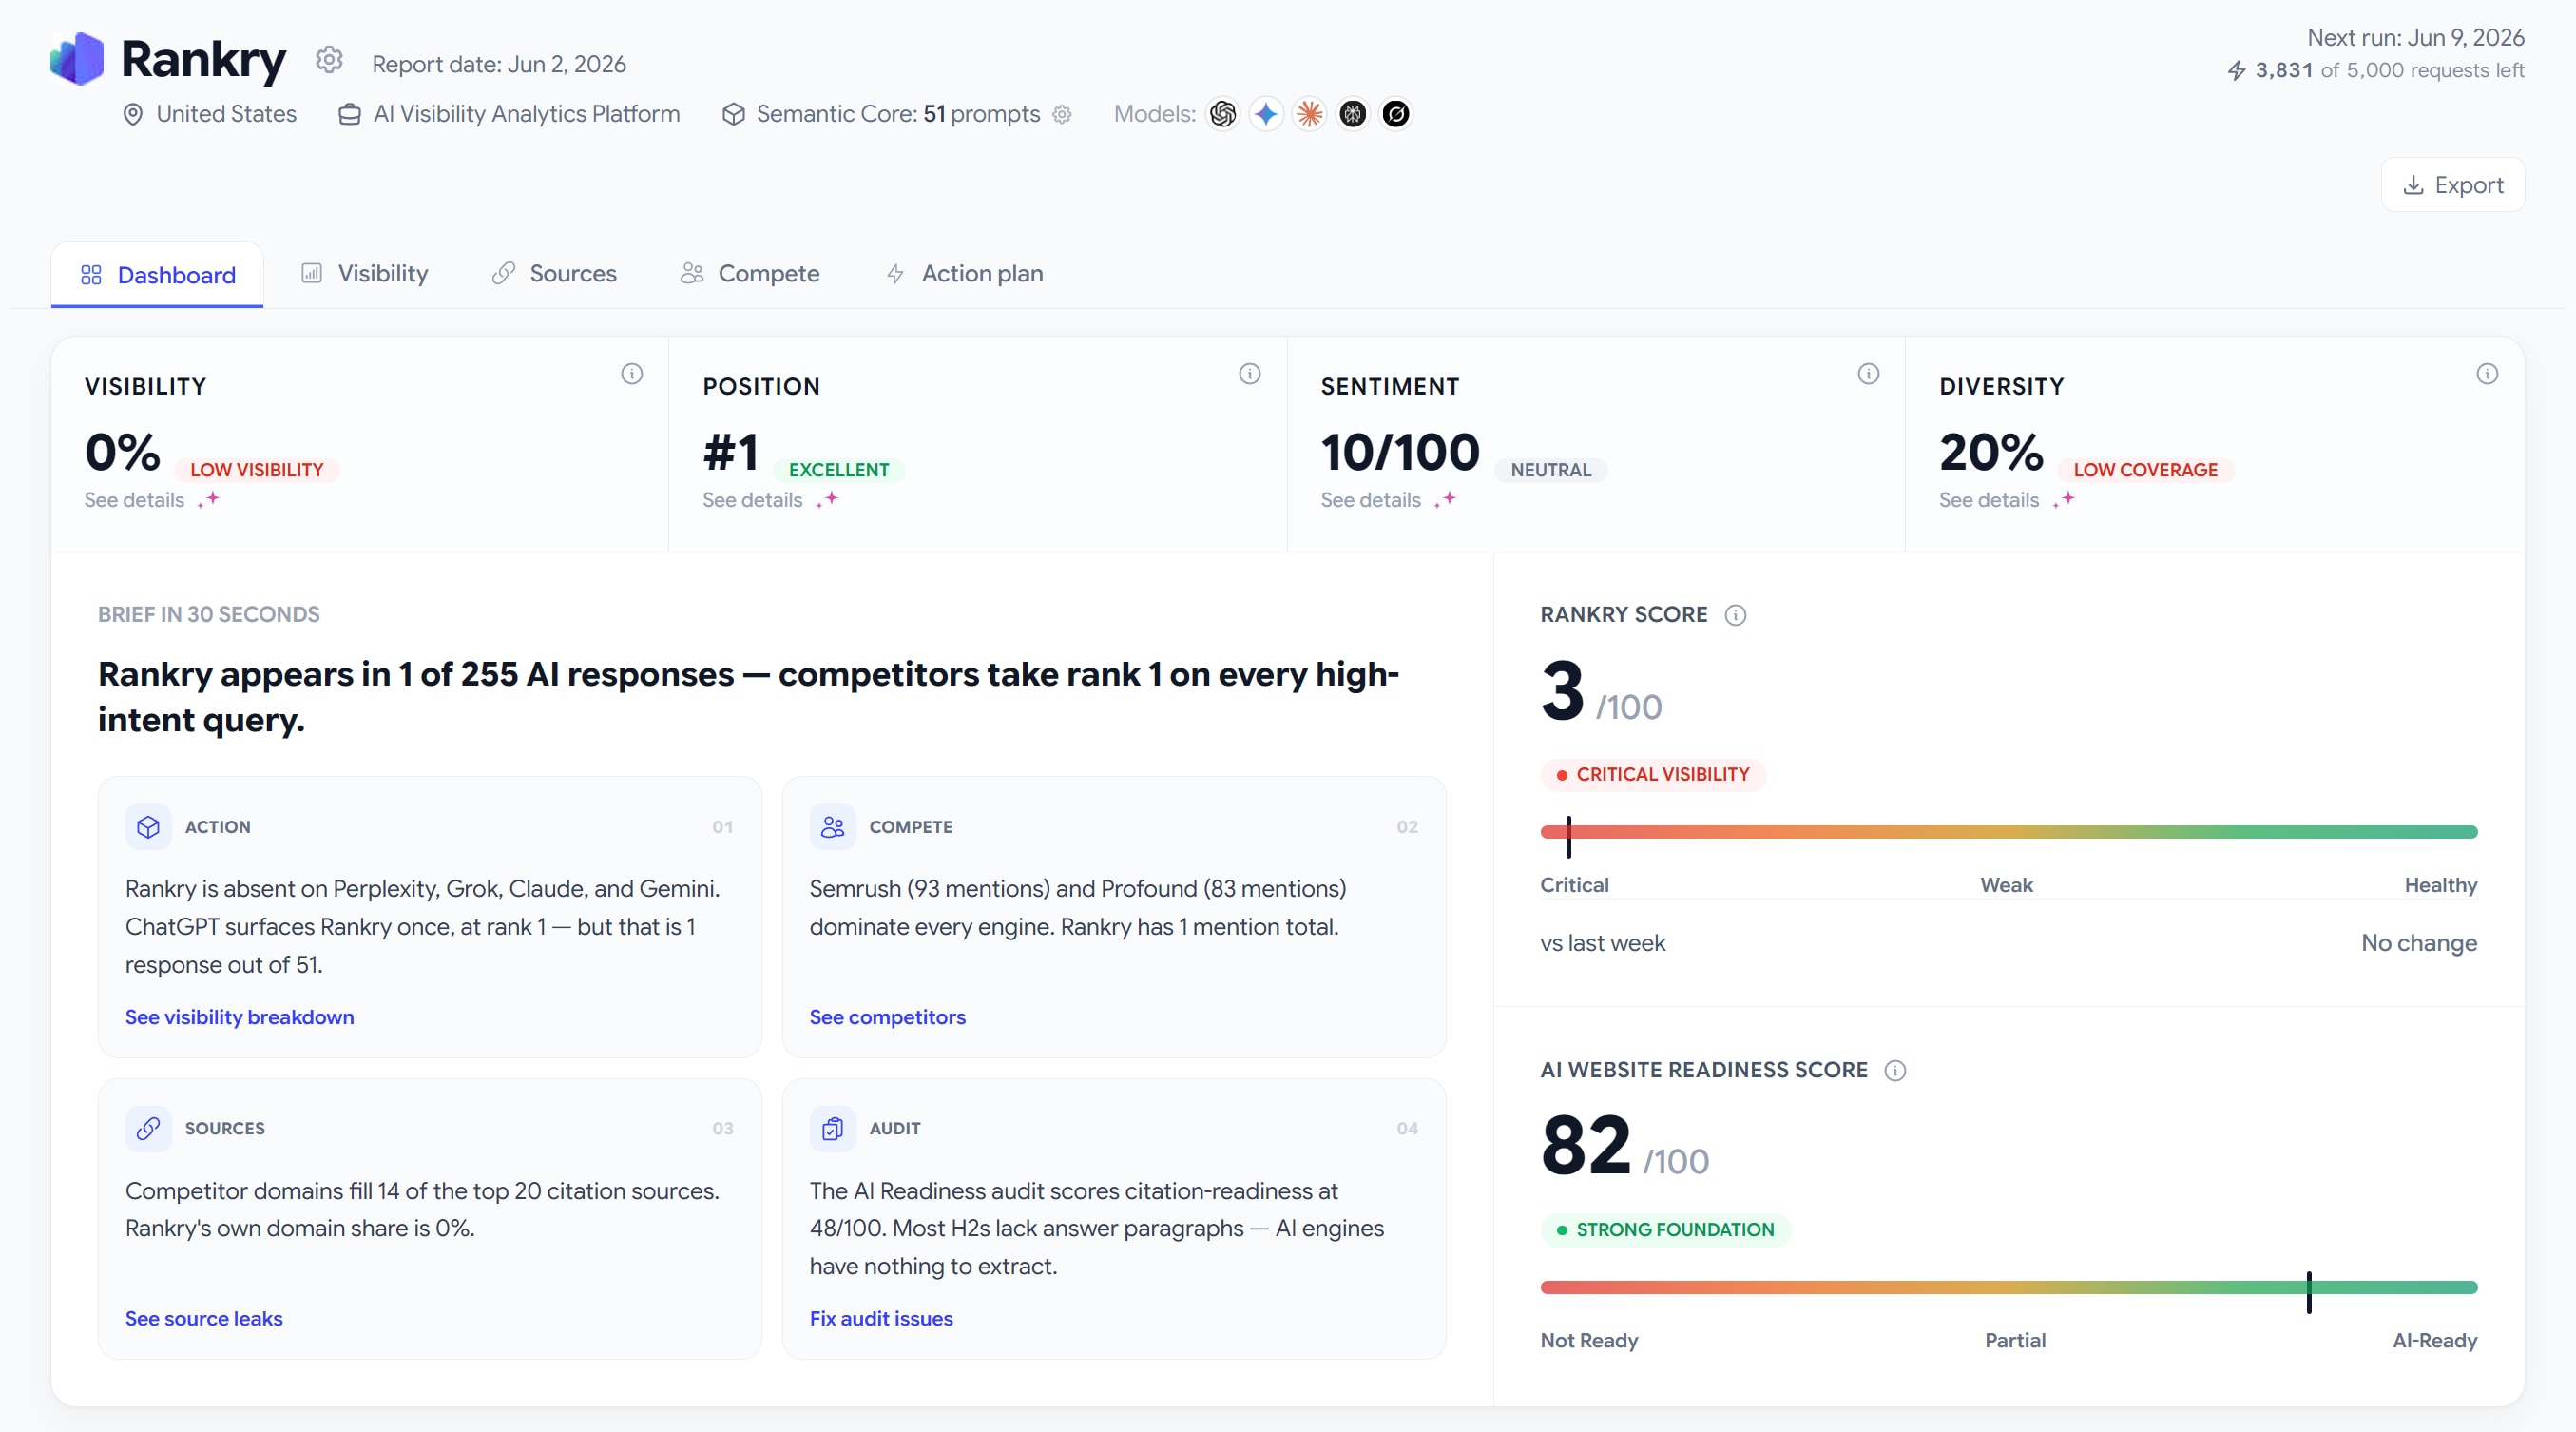Click sparkle icon beside Diversity See details
Screen dimensions: 2576x1432
pyautogui.click(x=2063, y=499)
